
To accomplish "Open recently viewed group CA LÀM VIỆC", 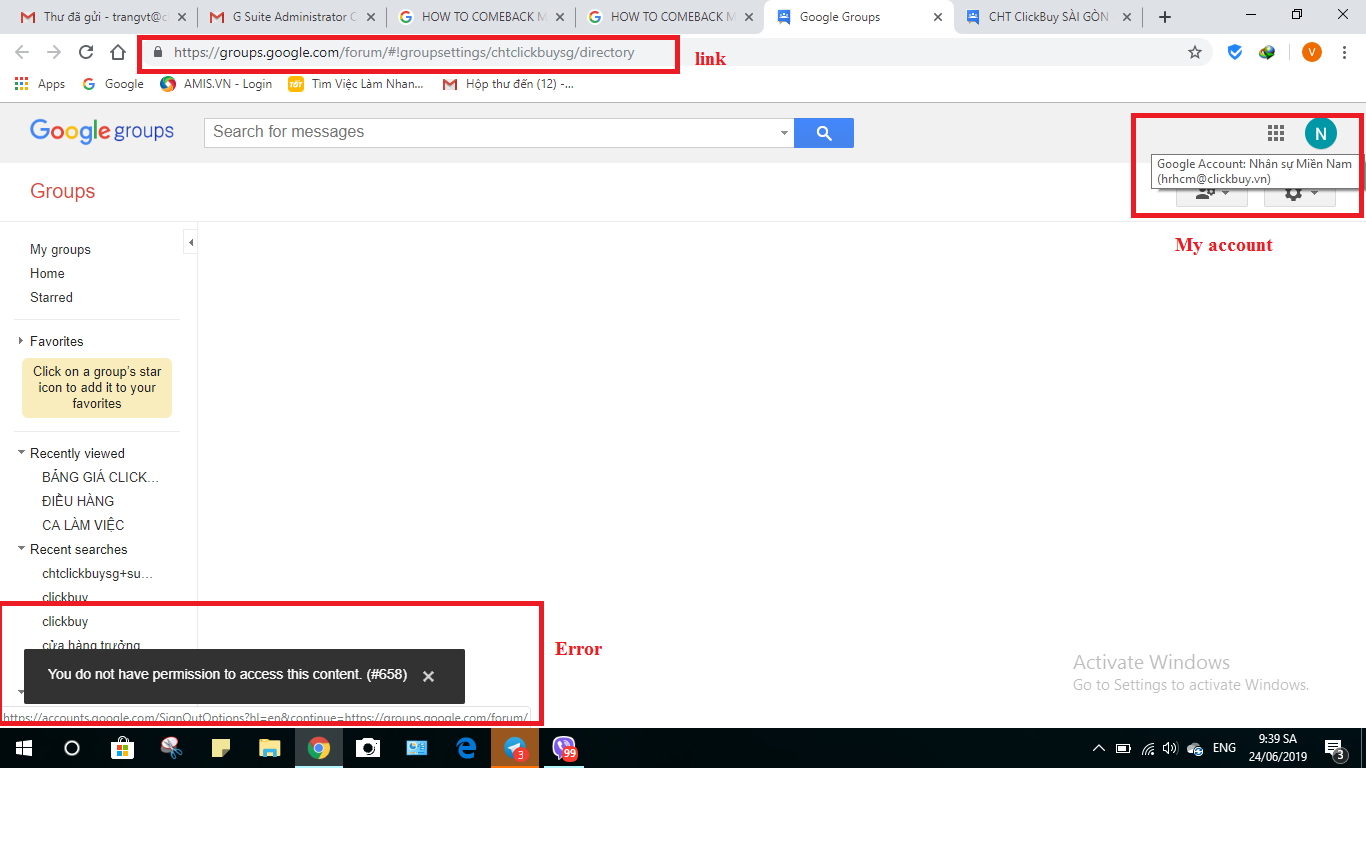I will (x=83, y=525).
